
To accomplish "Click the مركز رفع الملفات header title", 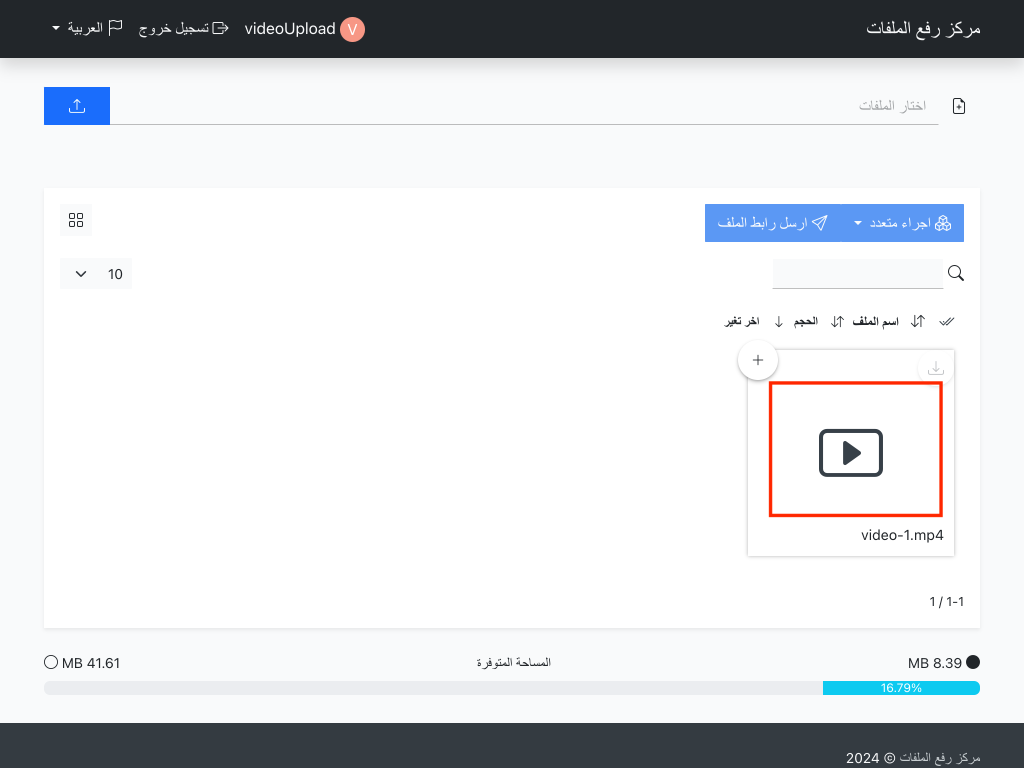I will coord(923,29).
